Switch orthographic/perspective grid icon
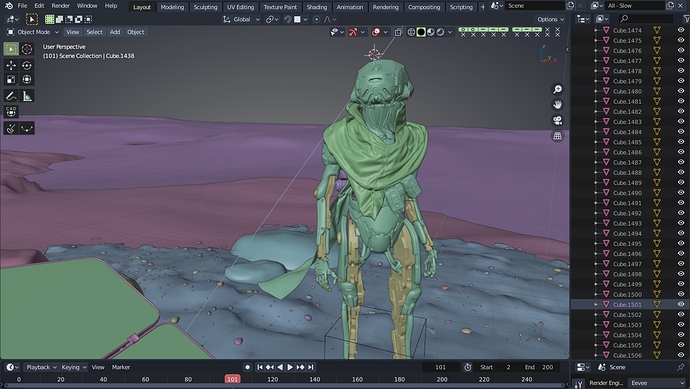This screenshot has width=690, height=389. click(x=557, y=136)
